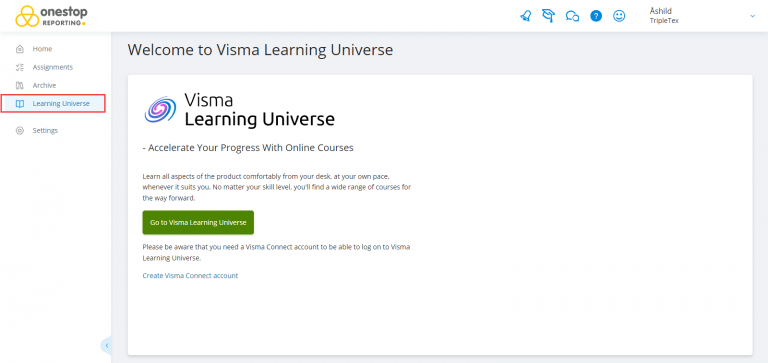
Task: Open the chat bubbles icon
Action: pyautogui.click(x=572, y=16)
